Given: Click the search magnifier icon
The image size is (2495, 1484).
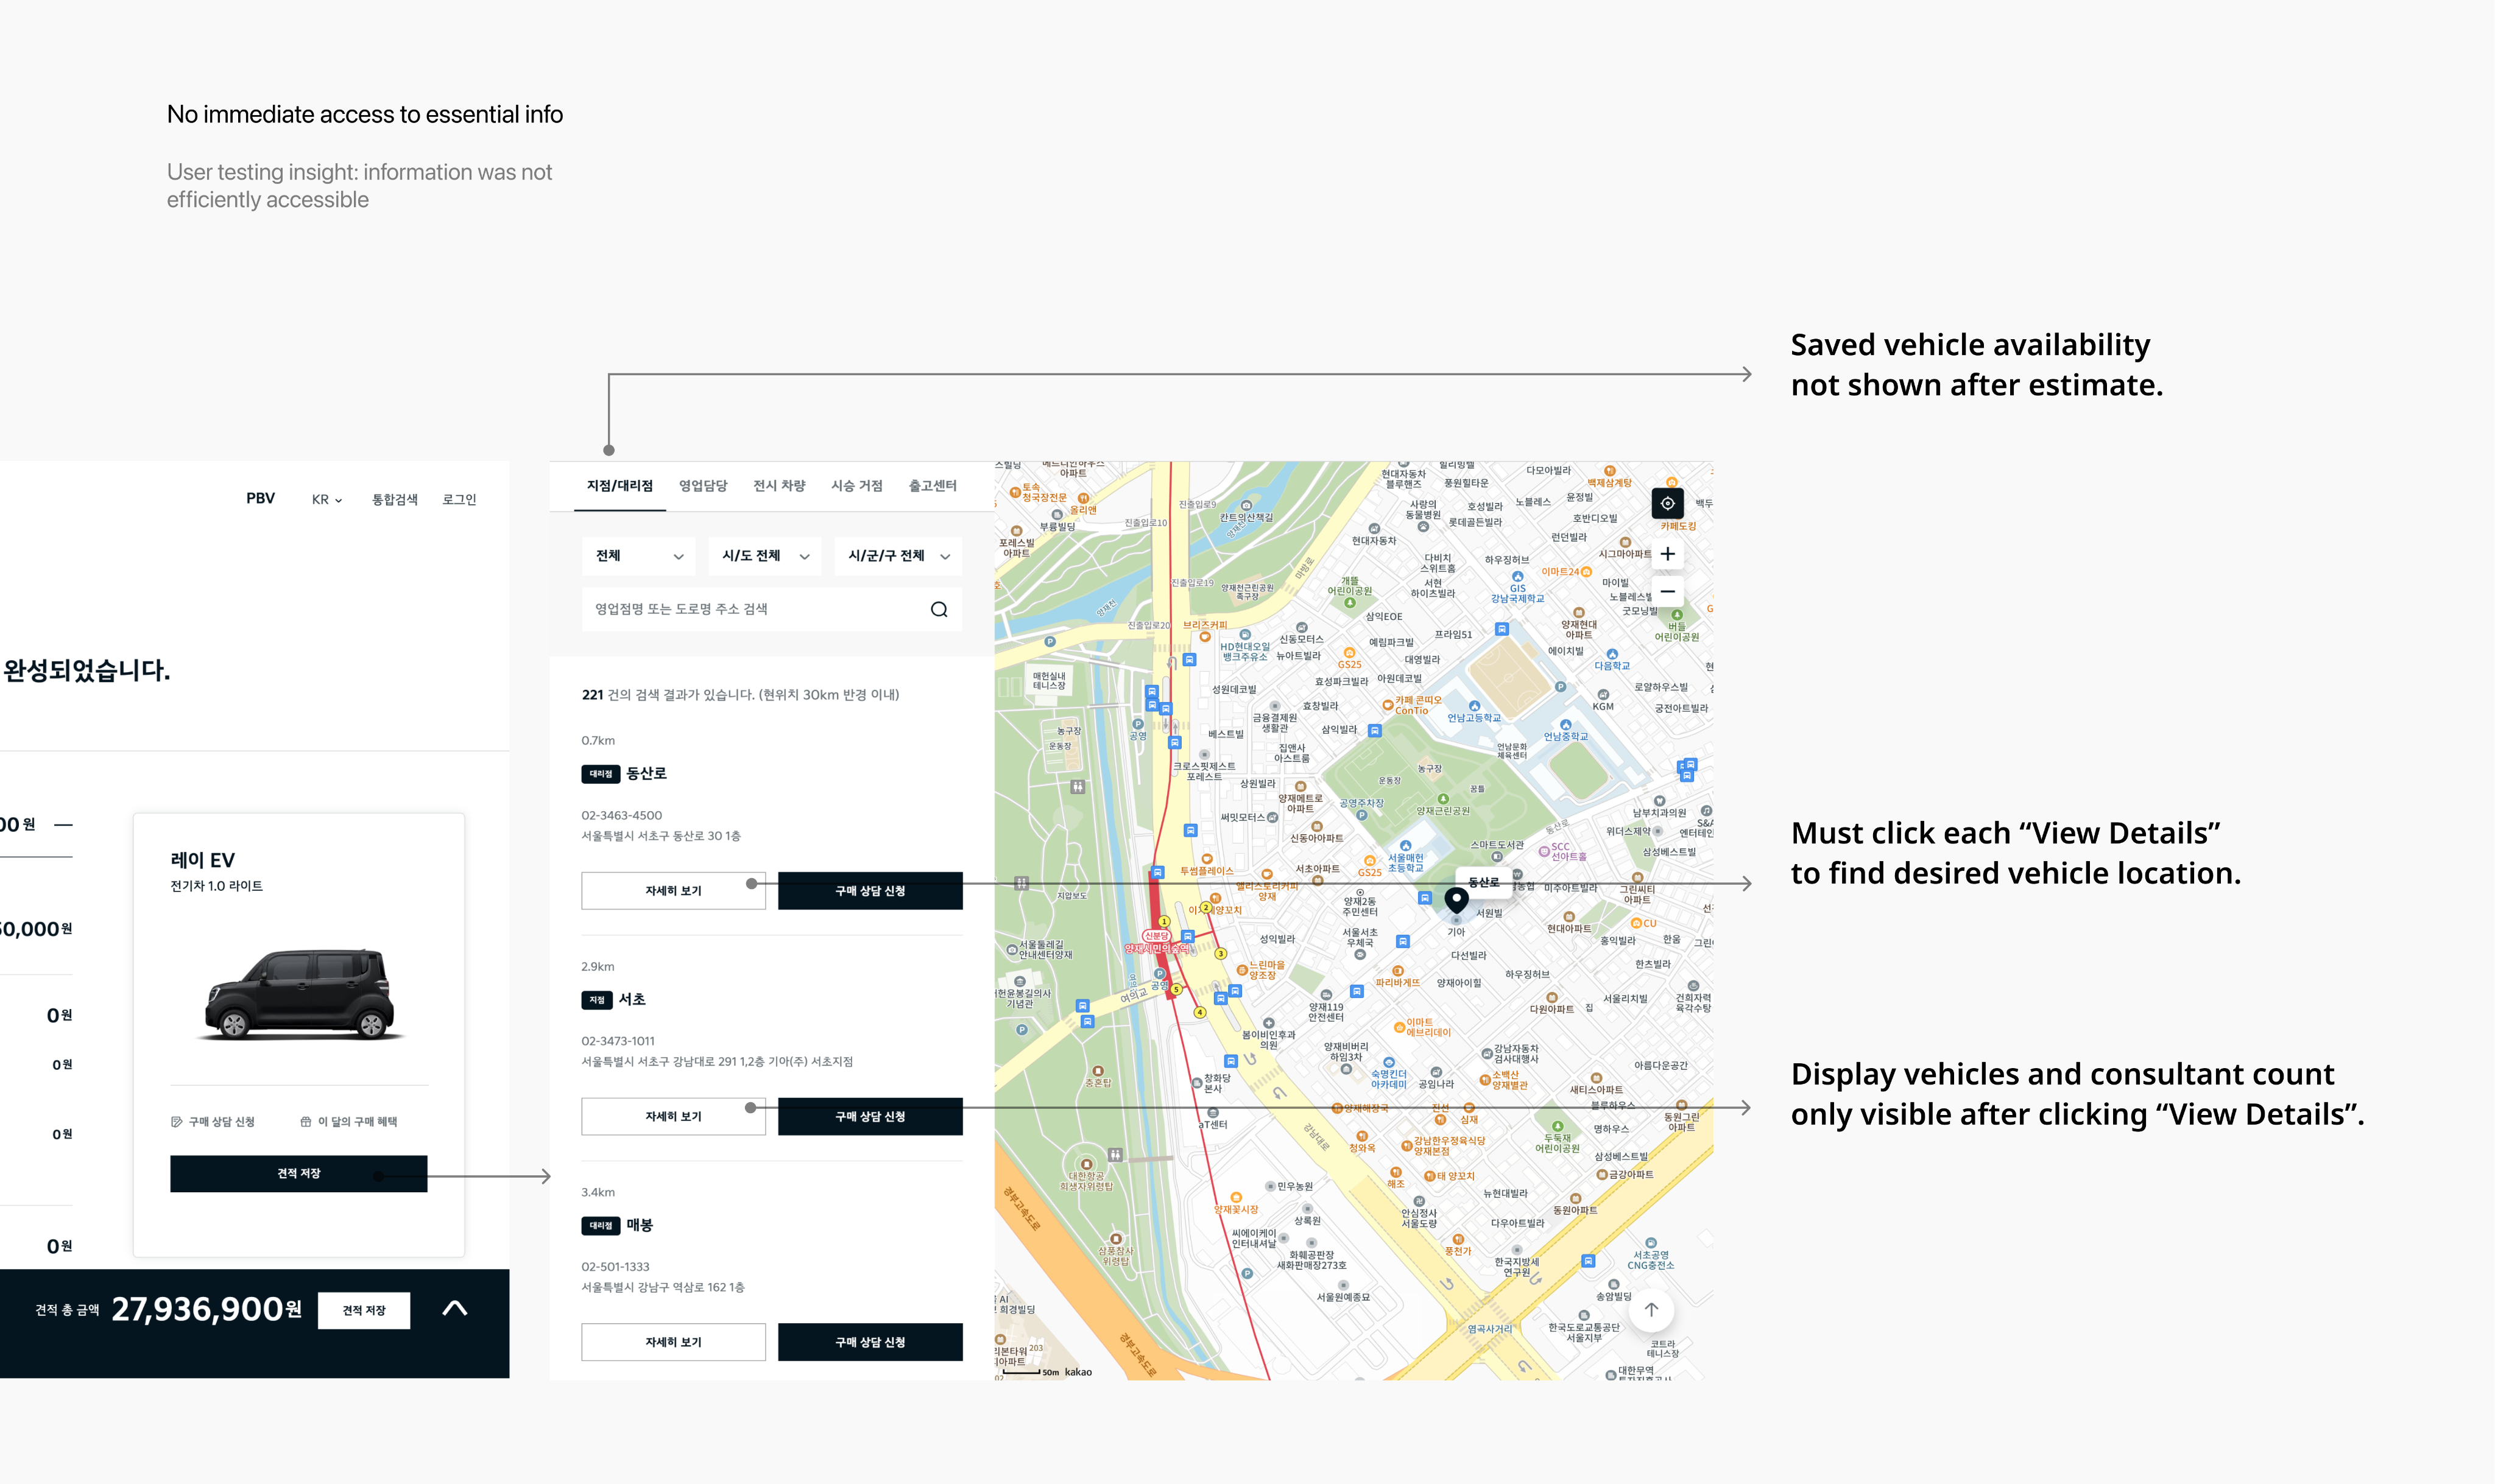Looking at the screenshot, I should point(938,609).
